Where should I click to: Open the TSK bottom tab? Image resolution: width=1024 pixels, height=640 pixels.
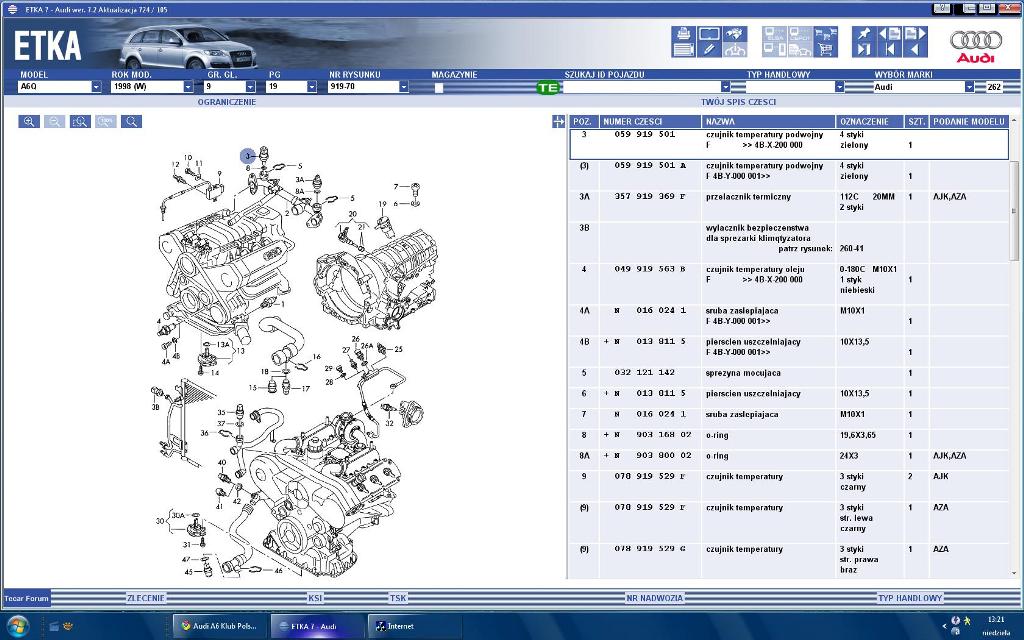coord(398,598)
